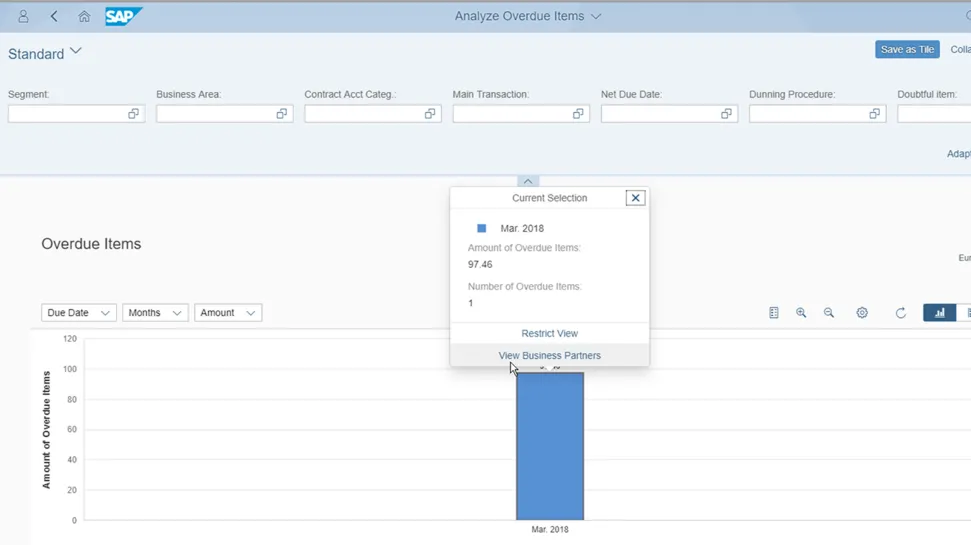This screenshot has width=971, height=545.
Task: Expand the Due Date dropdown
Action: pyautogui.click(x=78, y=313)
